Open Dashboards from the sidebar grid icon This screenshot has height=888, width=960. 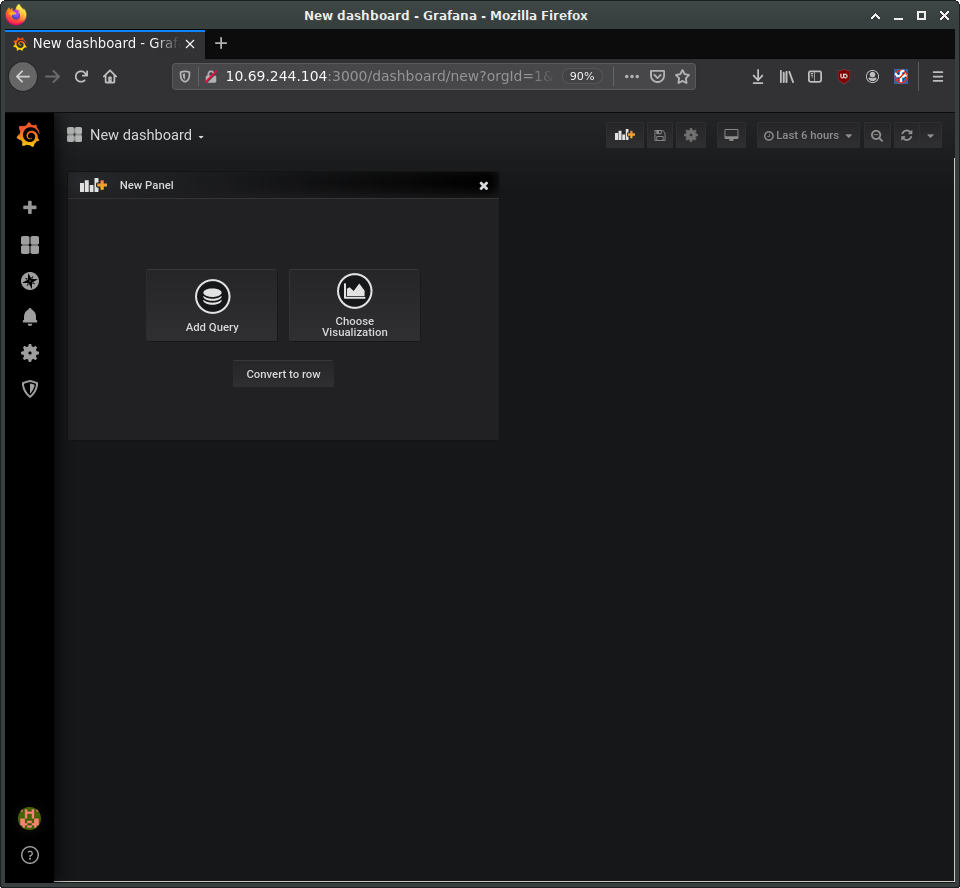(x=29, y=245)
